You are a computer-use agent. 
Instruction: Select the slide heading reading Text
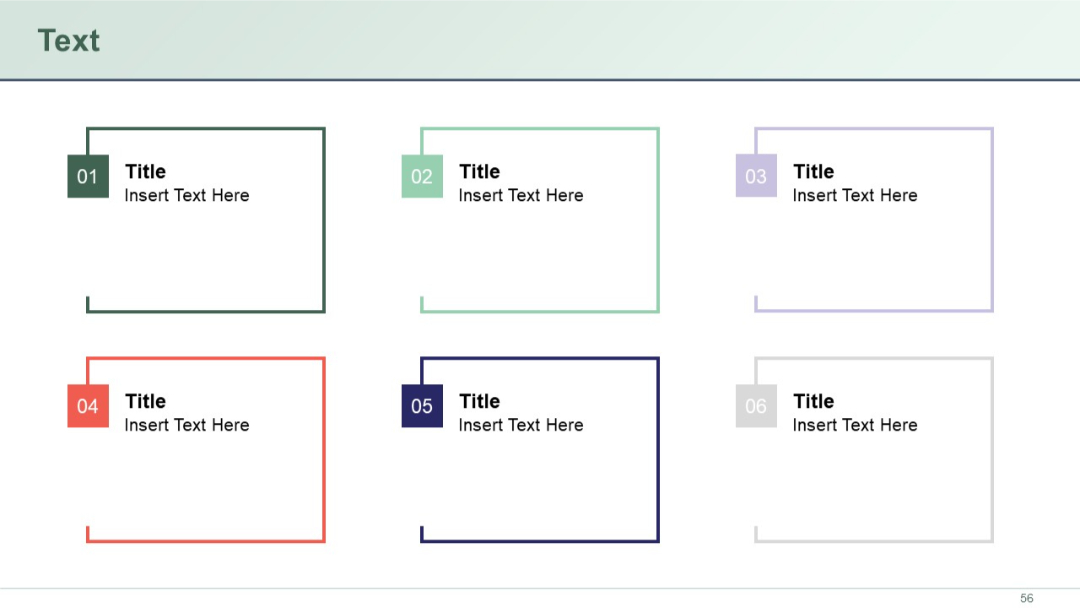[68, 41]
